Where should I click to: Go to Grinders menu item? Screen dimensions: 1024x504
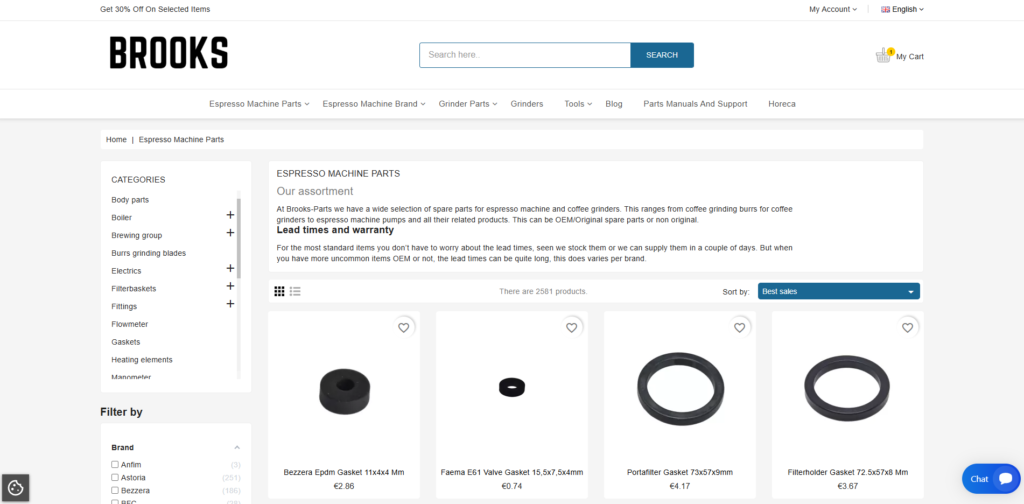(x=527, y=104)
